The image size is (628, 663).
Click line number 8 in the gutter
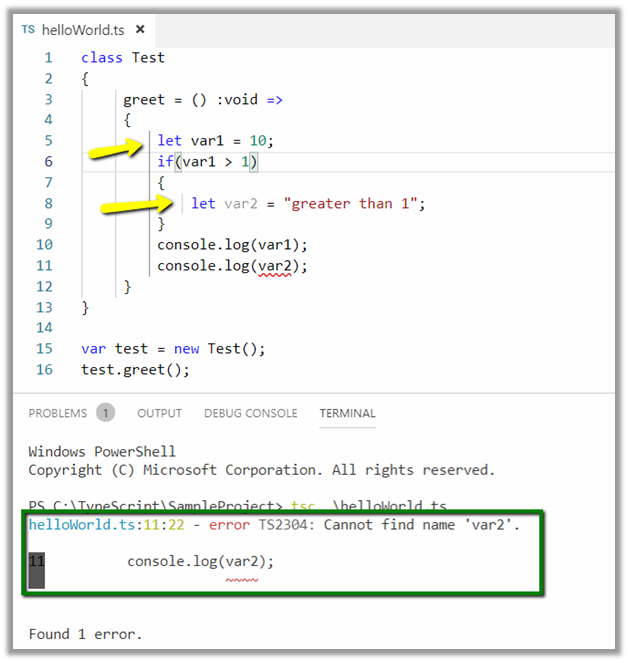47,203
